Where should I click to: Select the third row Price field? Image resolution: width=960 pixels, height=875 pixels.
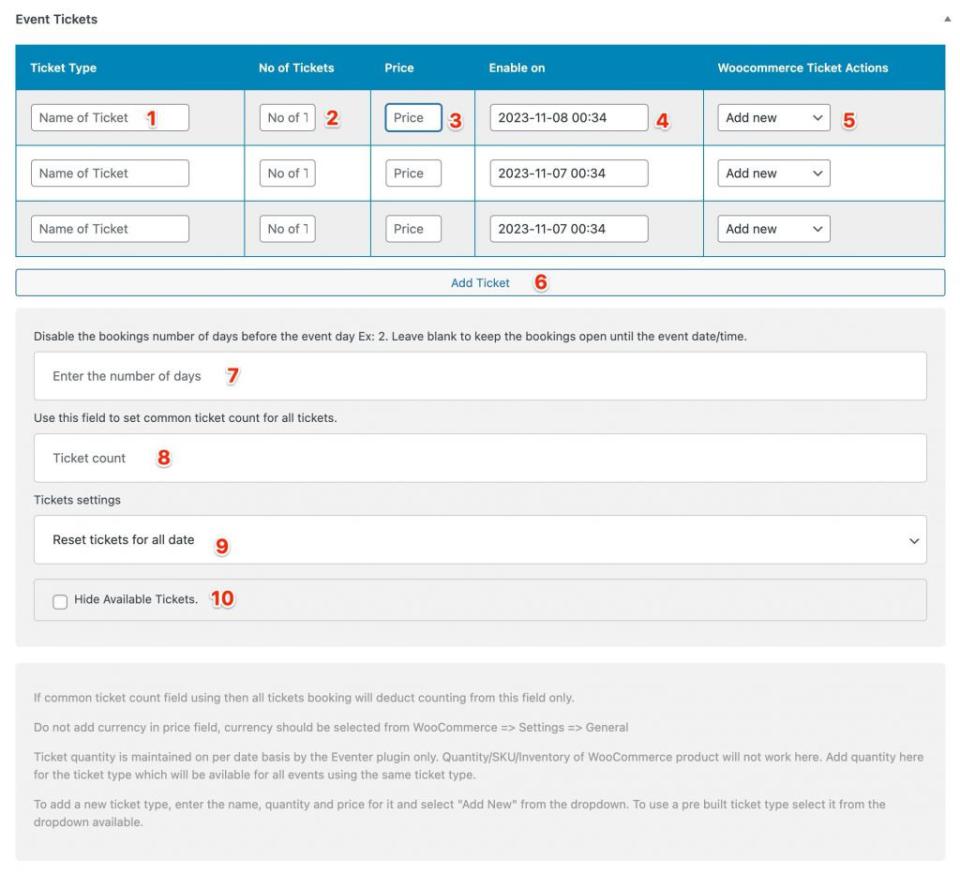point(413,229)
